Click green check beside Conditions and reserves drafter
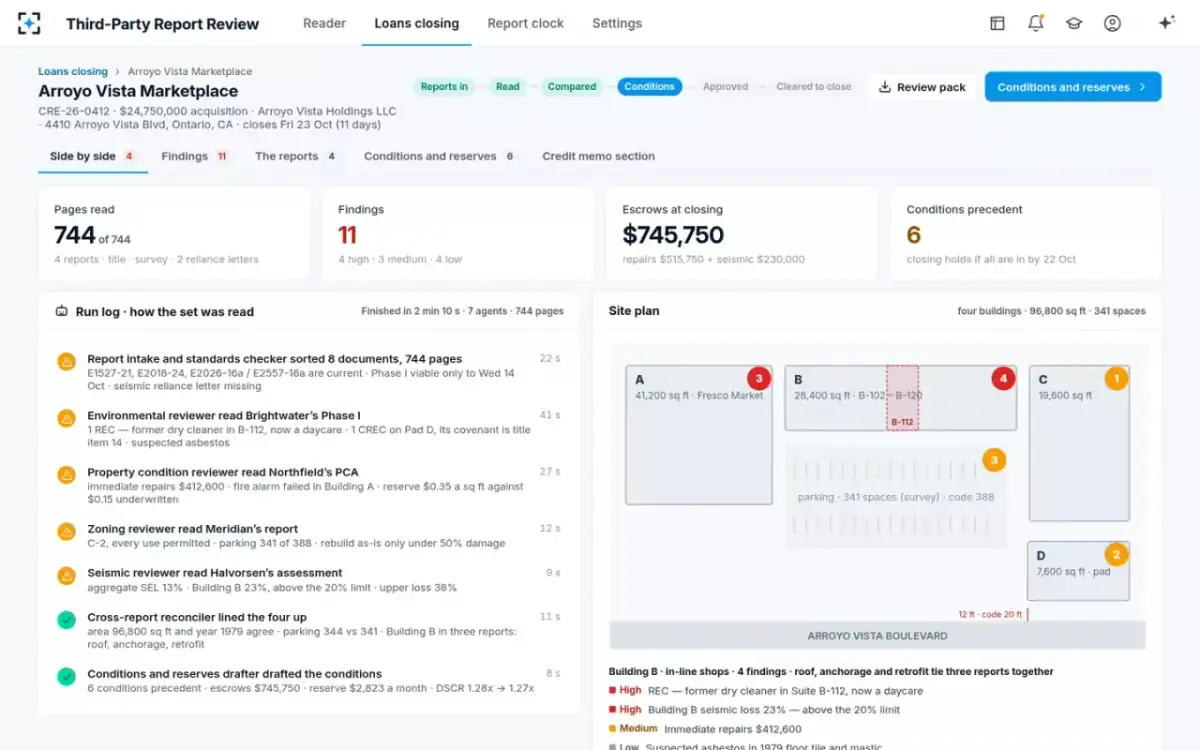1200x750 pixels. (x=66, y=677)
